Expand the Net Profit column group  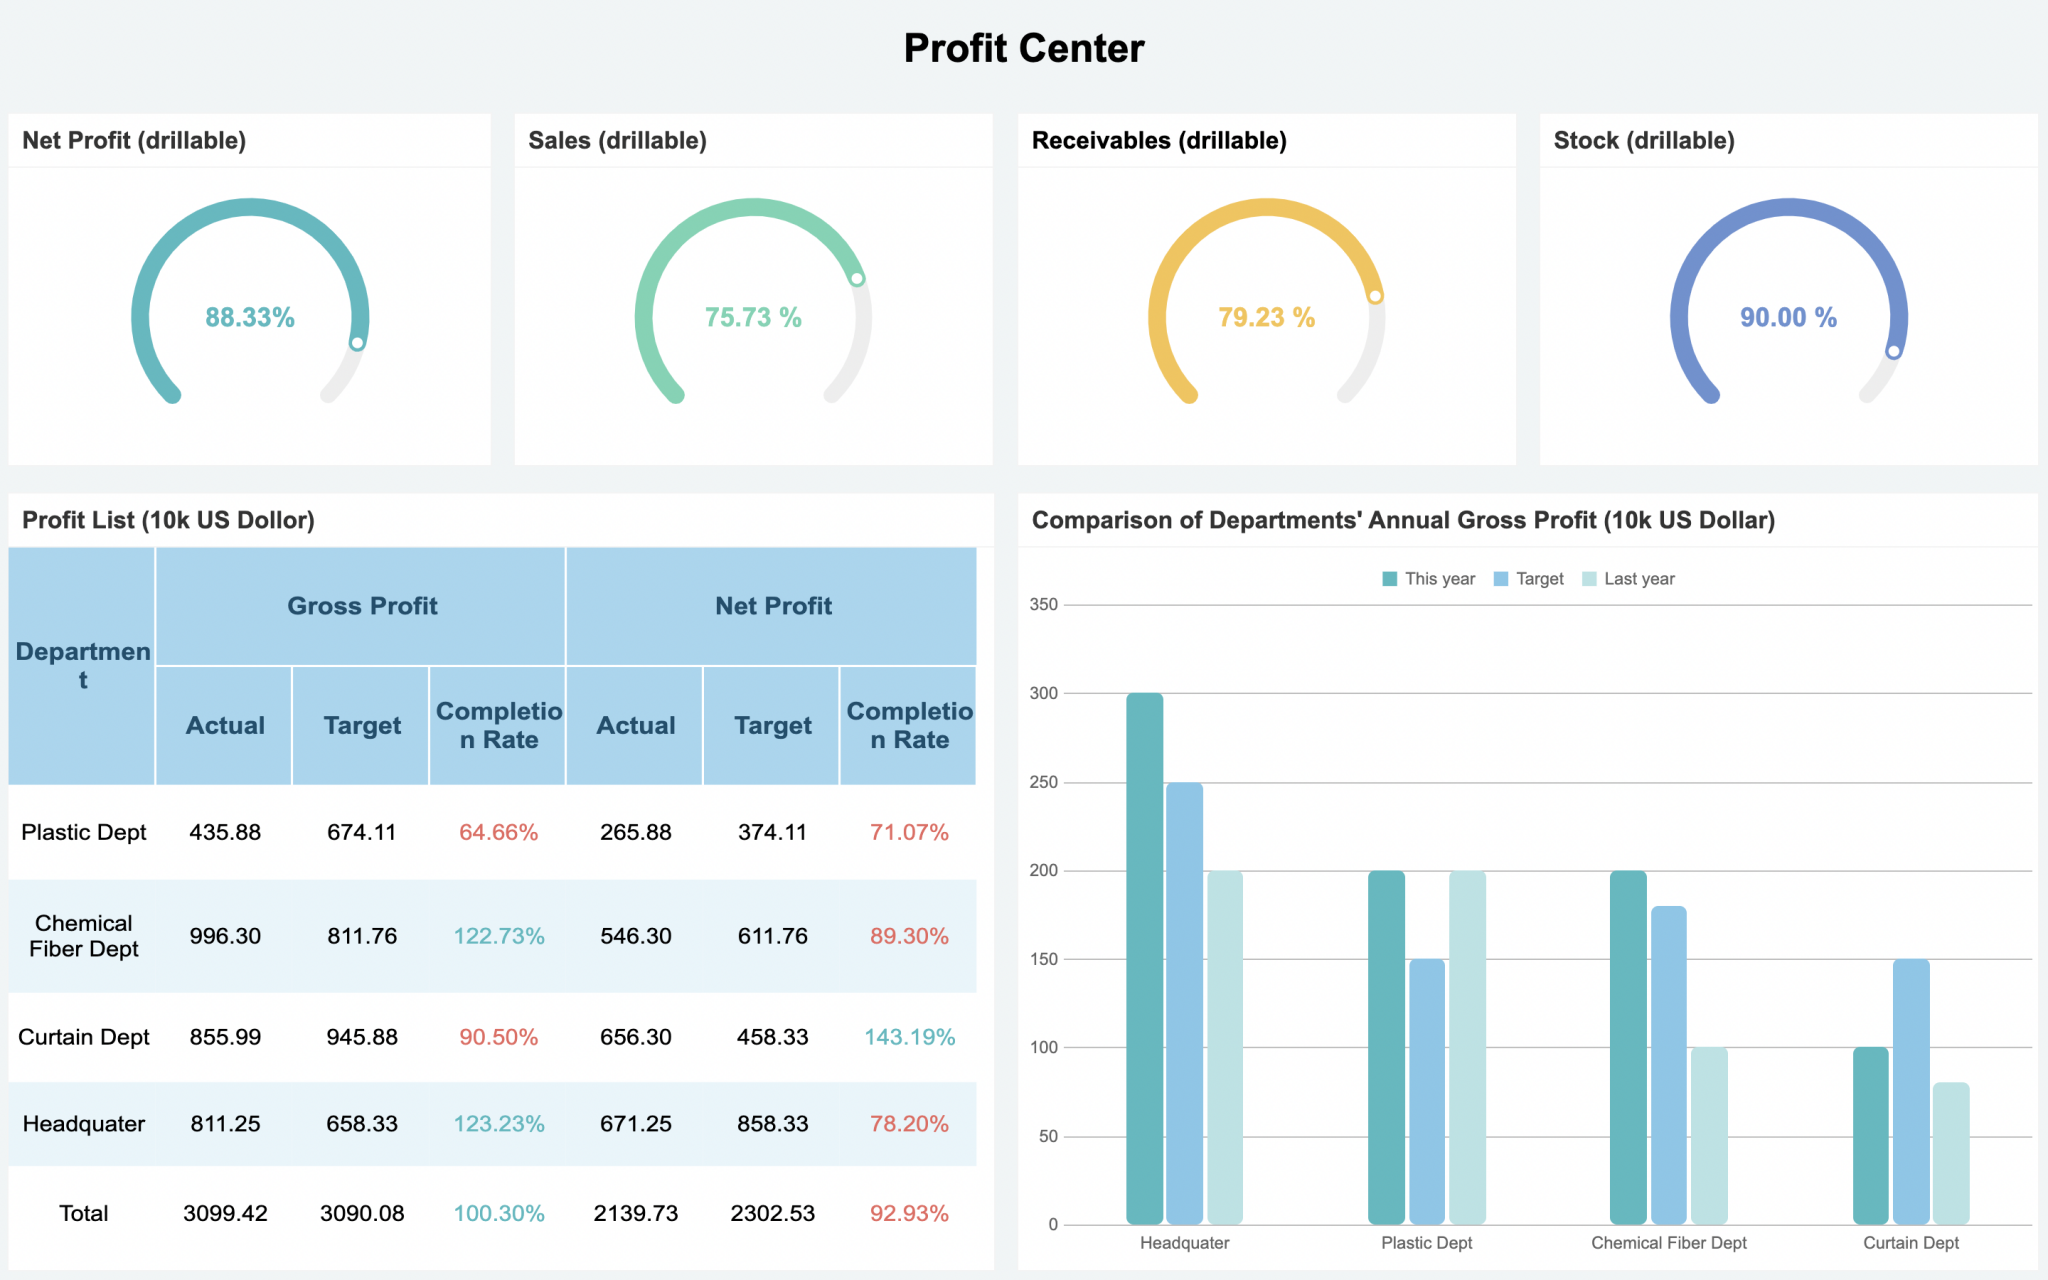[772, 605]
